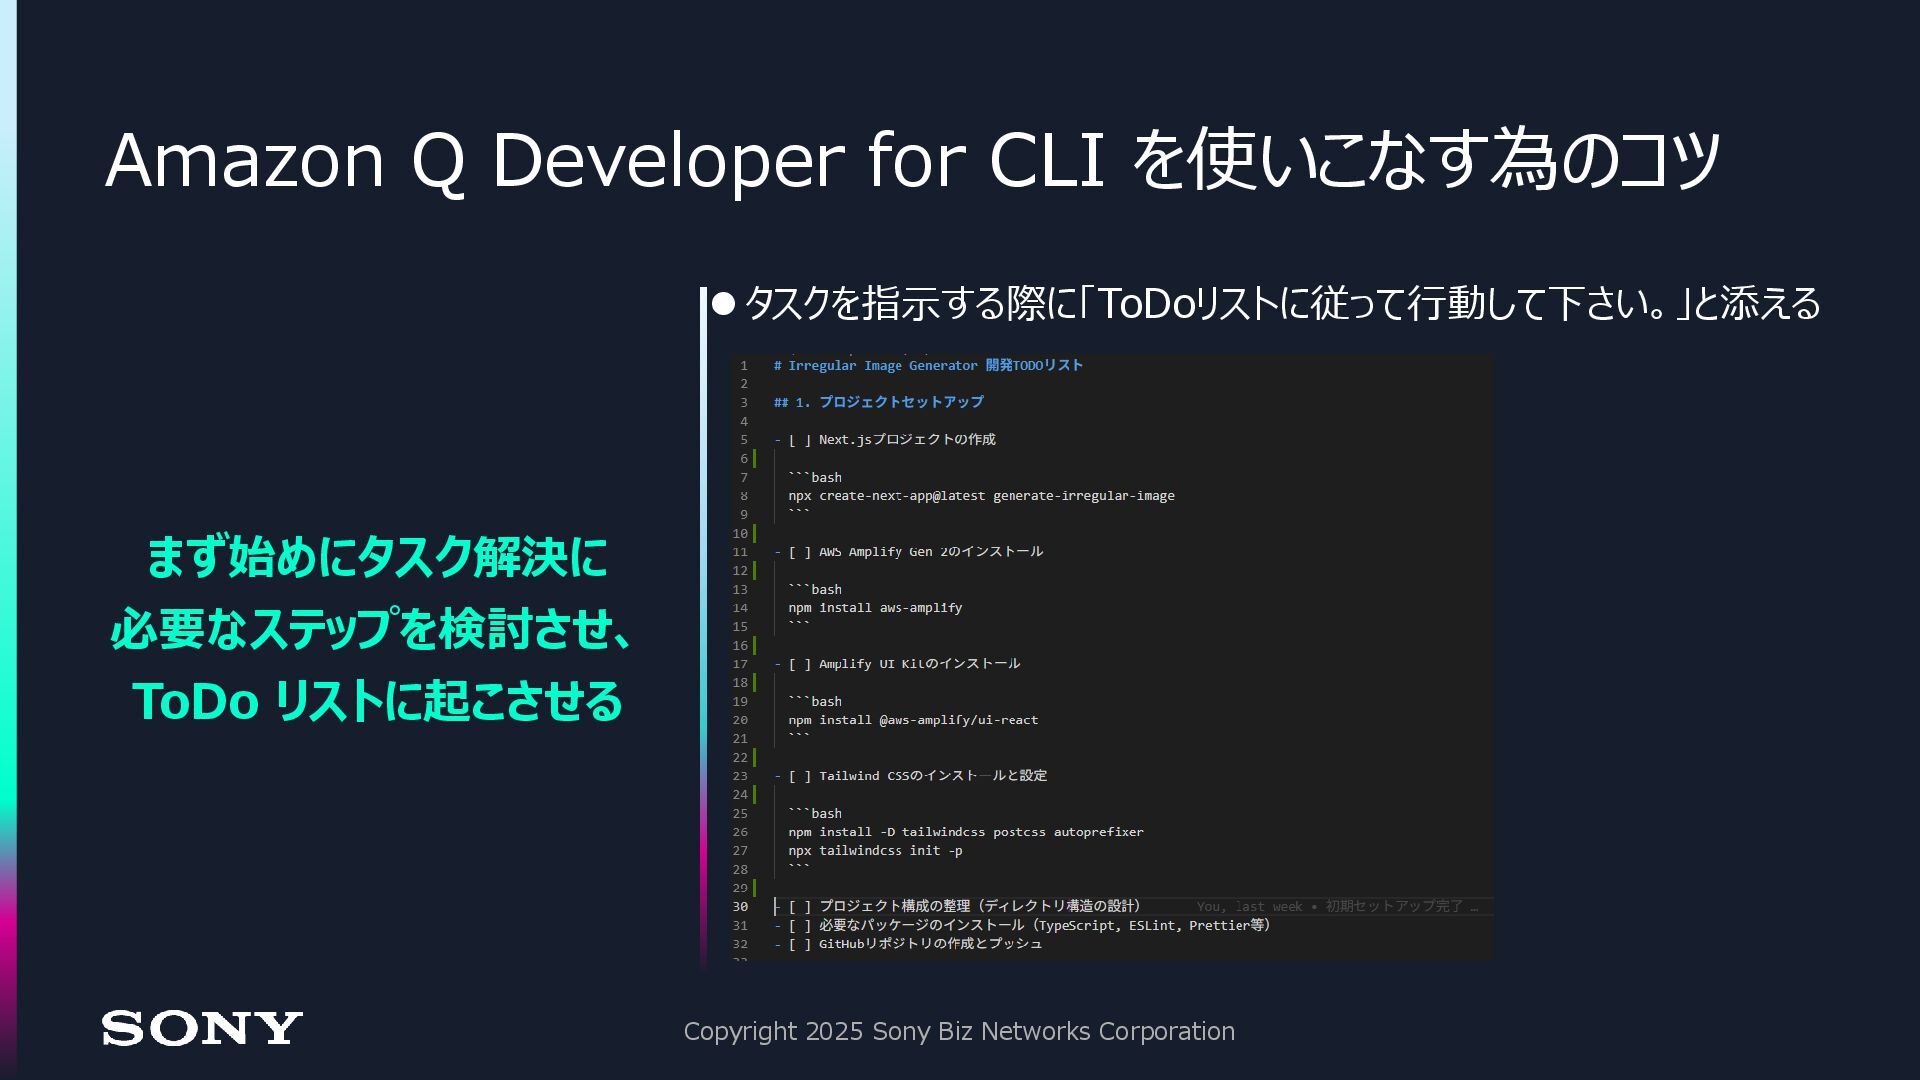Click the code line 'npm install aws-amplify'
This screenshot has height=1080, width=1920.
point(875,608)
